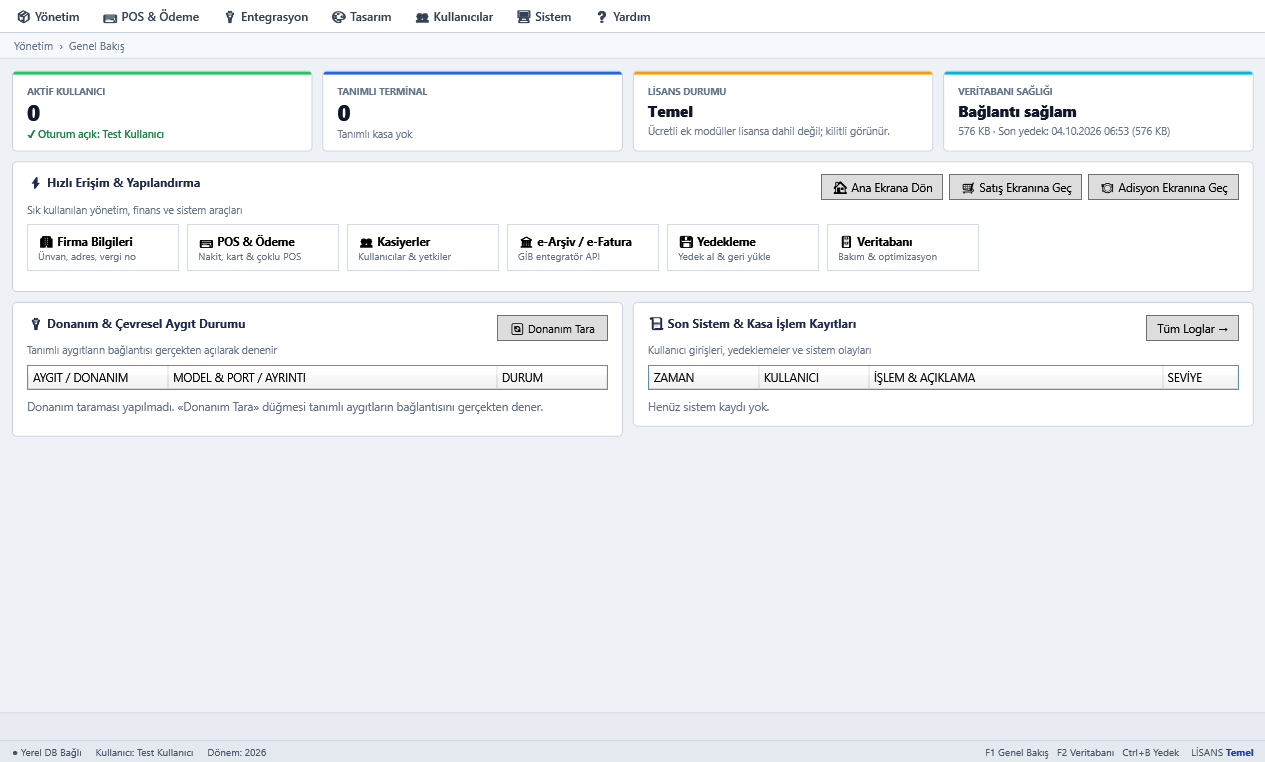The height and width of the screenshot is (762, 1265).
Task: Click the F1 Genel Bakış status shortcut
Action: click(1016, 753)
